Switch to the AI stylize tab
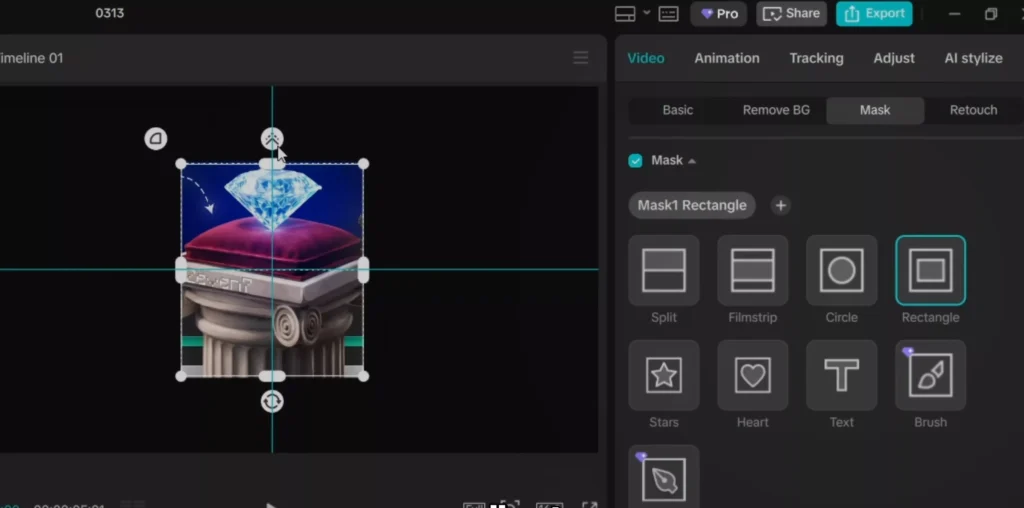 click(x=973, y=58)
